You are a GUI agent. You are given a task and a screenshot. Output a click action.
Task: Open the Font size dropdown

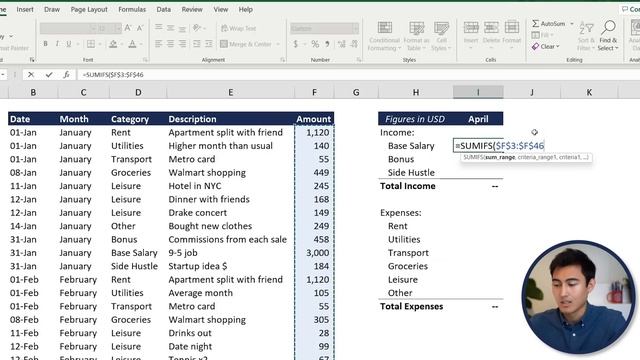tap(118, 28)
